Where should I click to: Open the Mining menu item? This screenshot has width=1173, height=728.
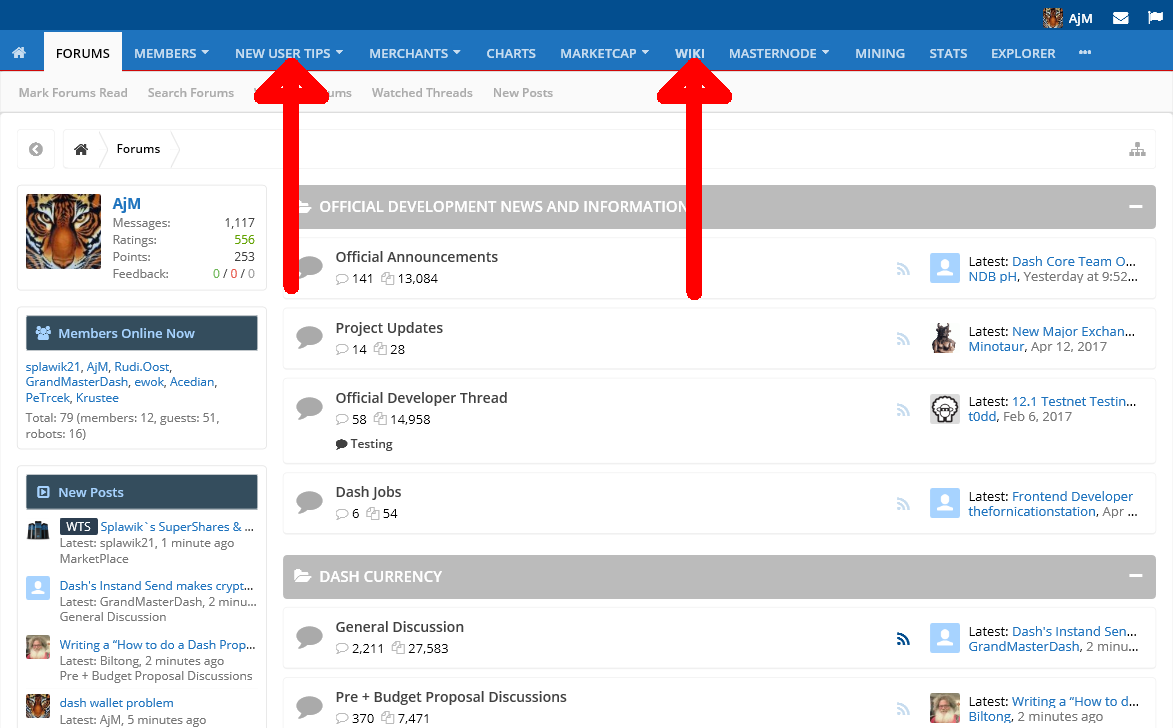click(880, 53)
